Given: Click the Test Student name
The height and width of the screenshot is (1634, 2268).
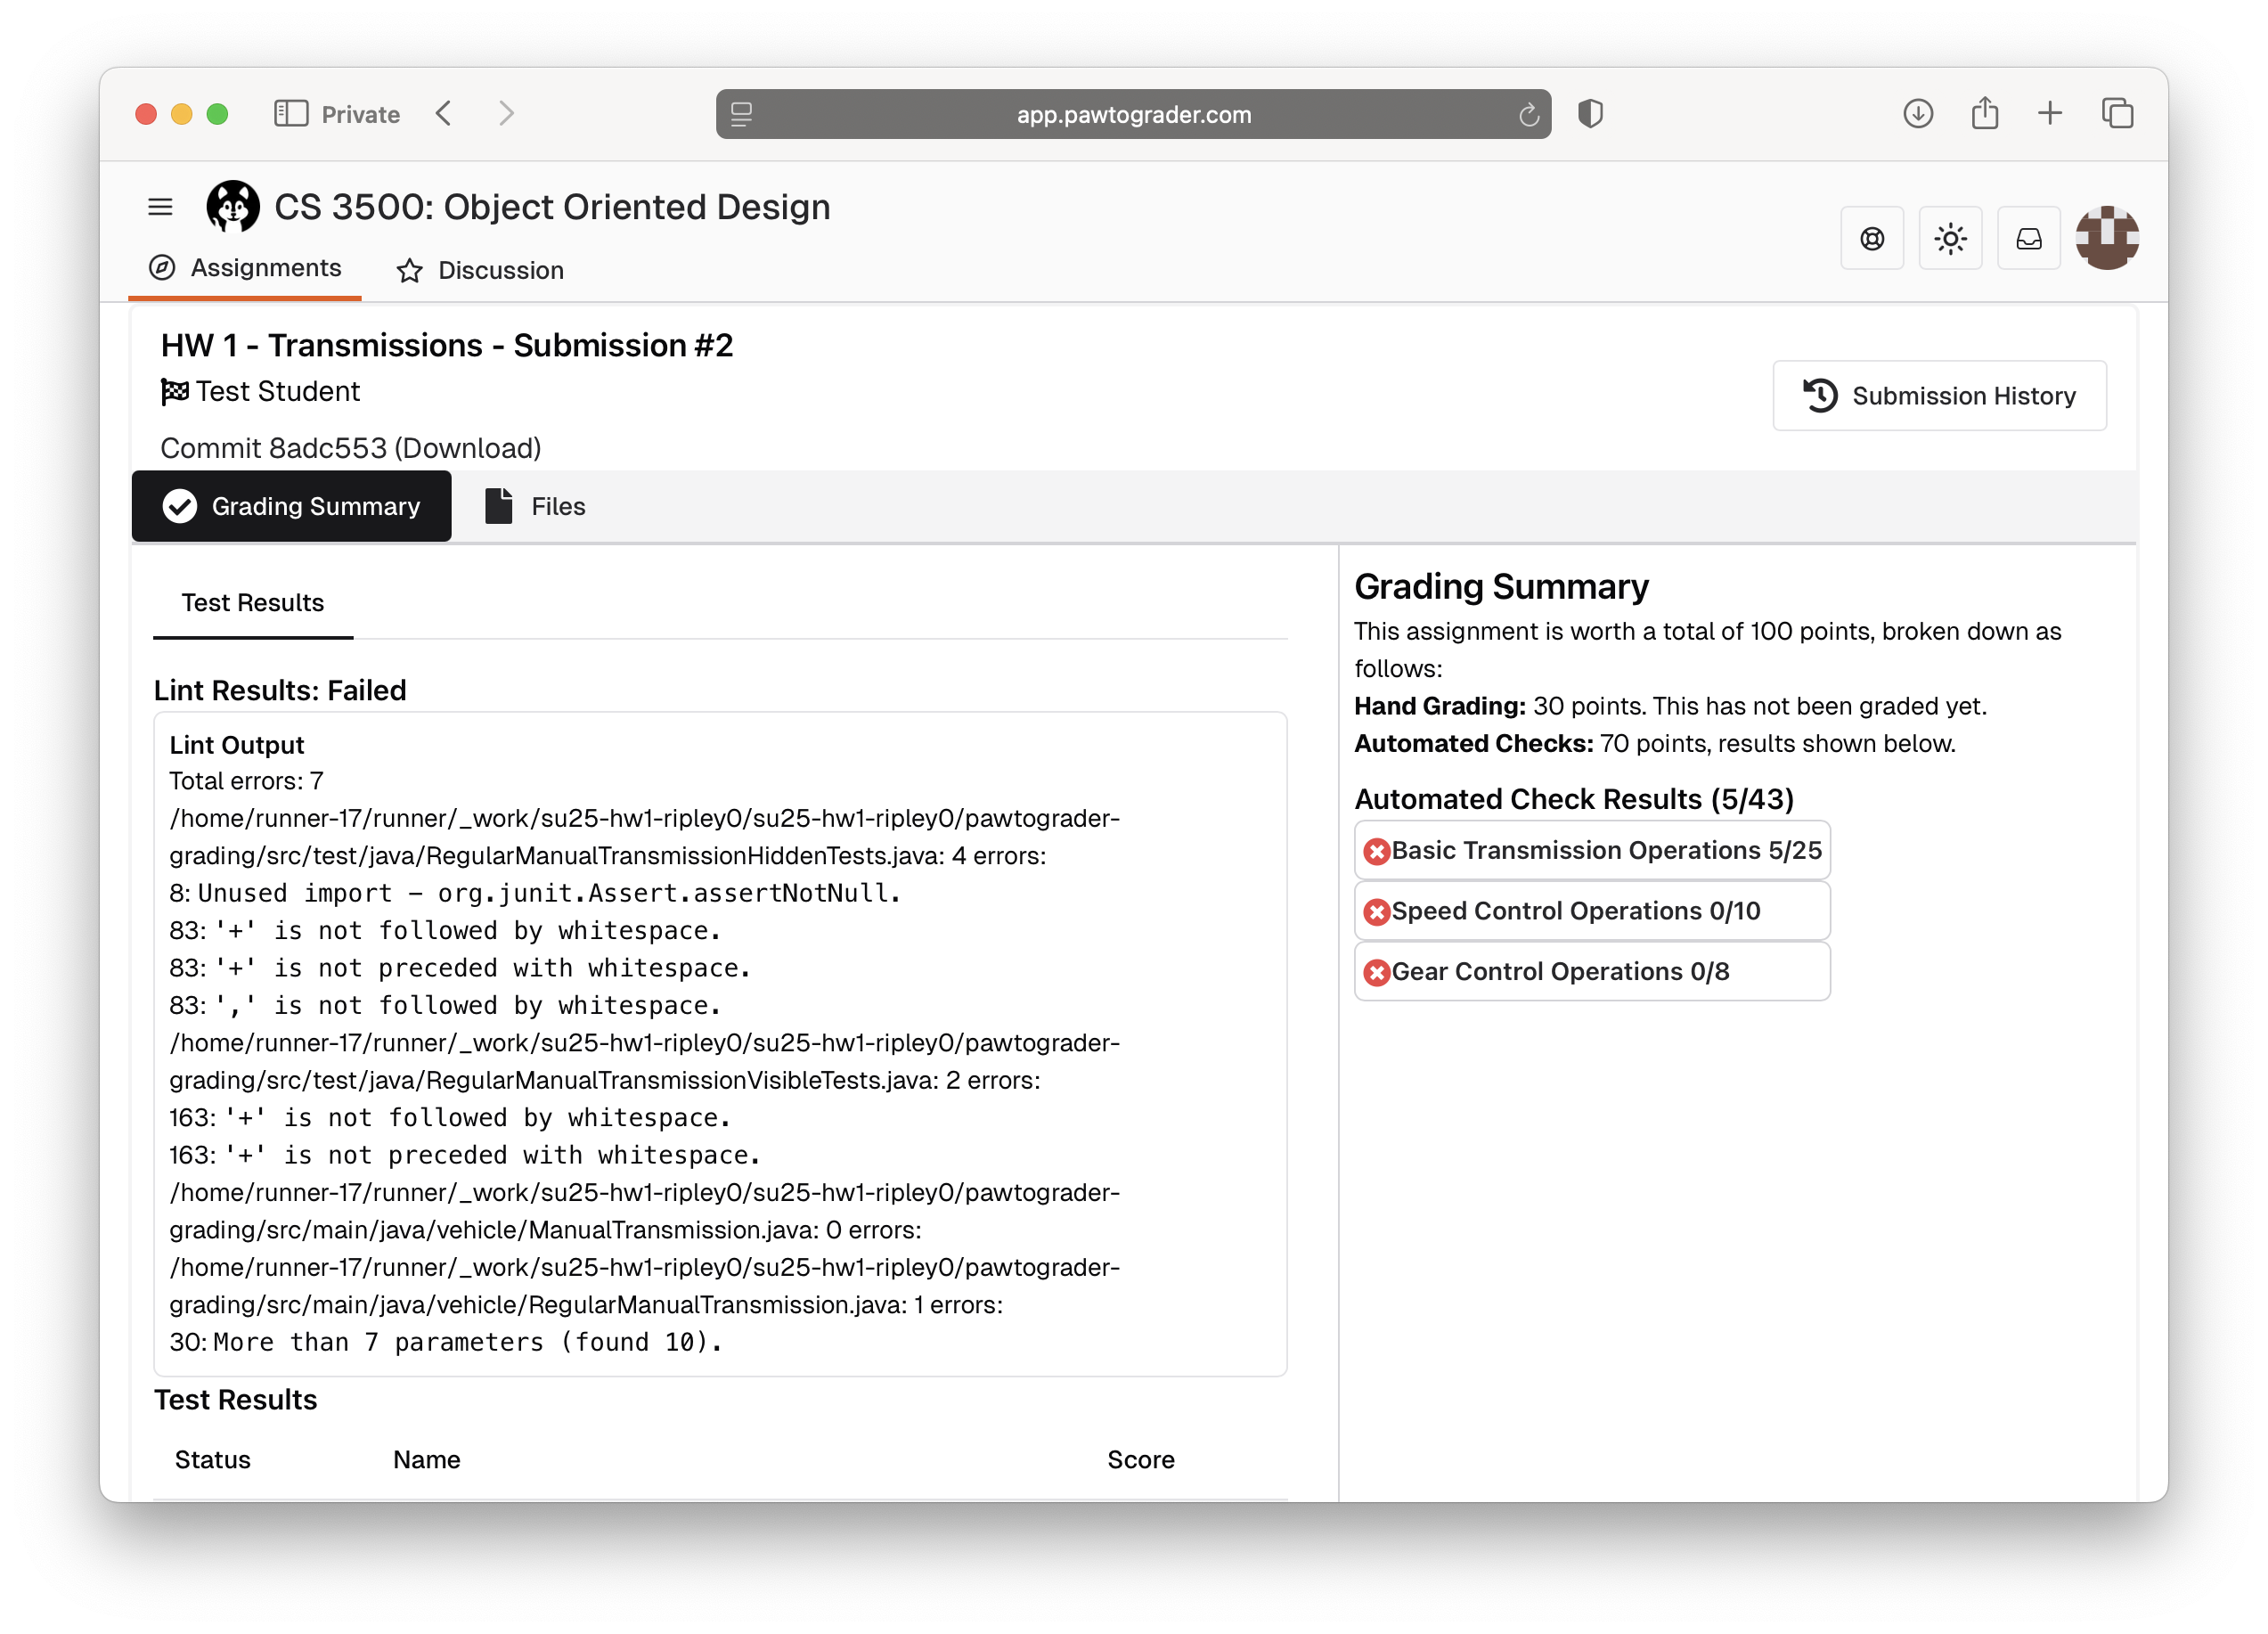Looking at the screenshot, I should point(277,392).
